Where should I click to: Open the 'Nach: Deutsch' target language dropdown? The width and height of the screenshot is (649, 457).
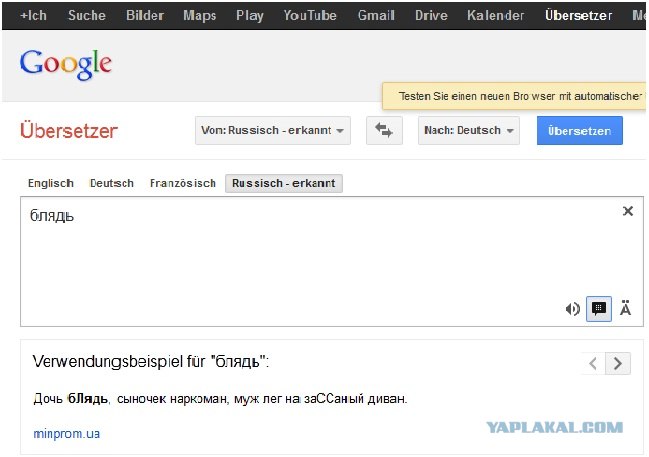(x=468, y=131)
